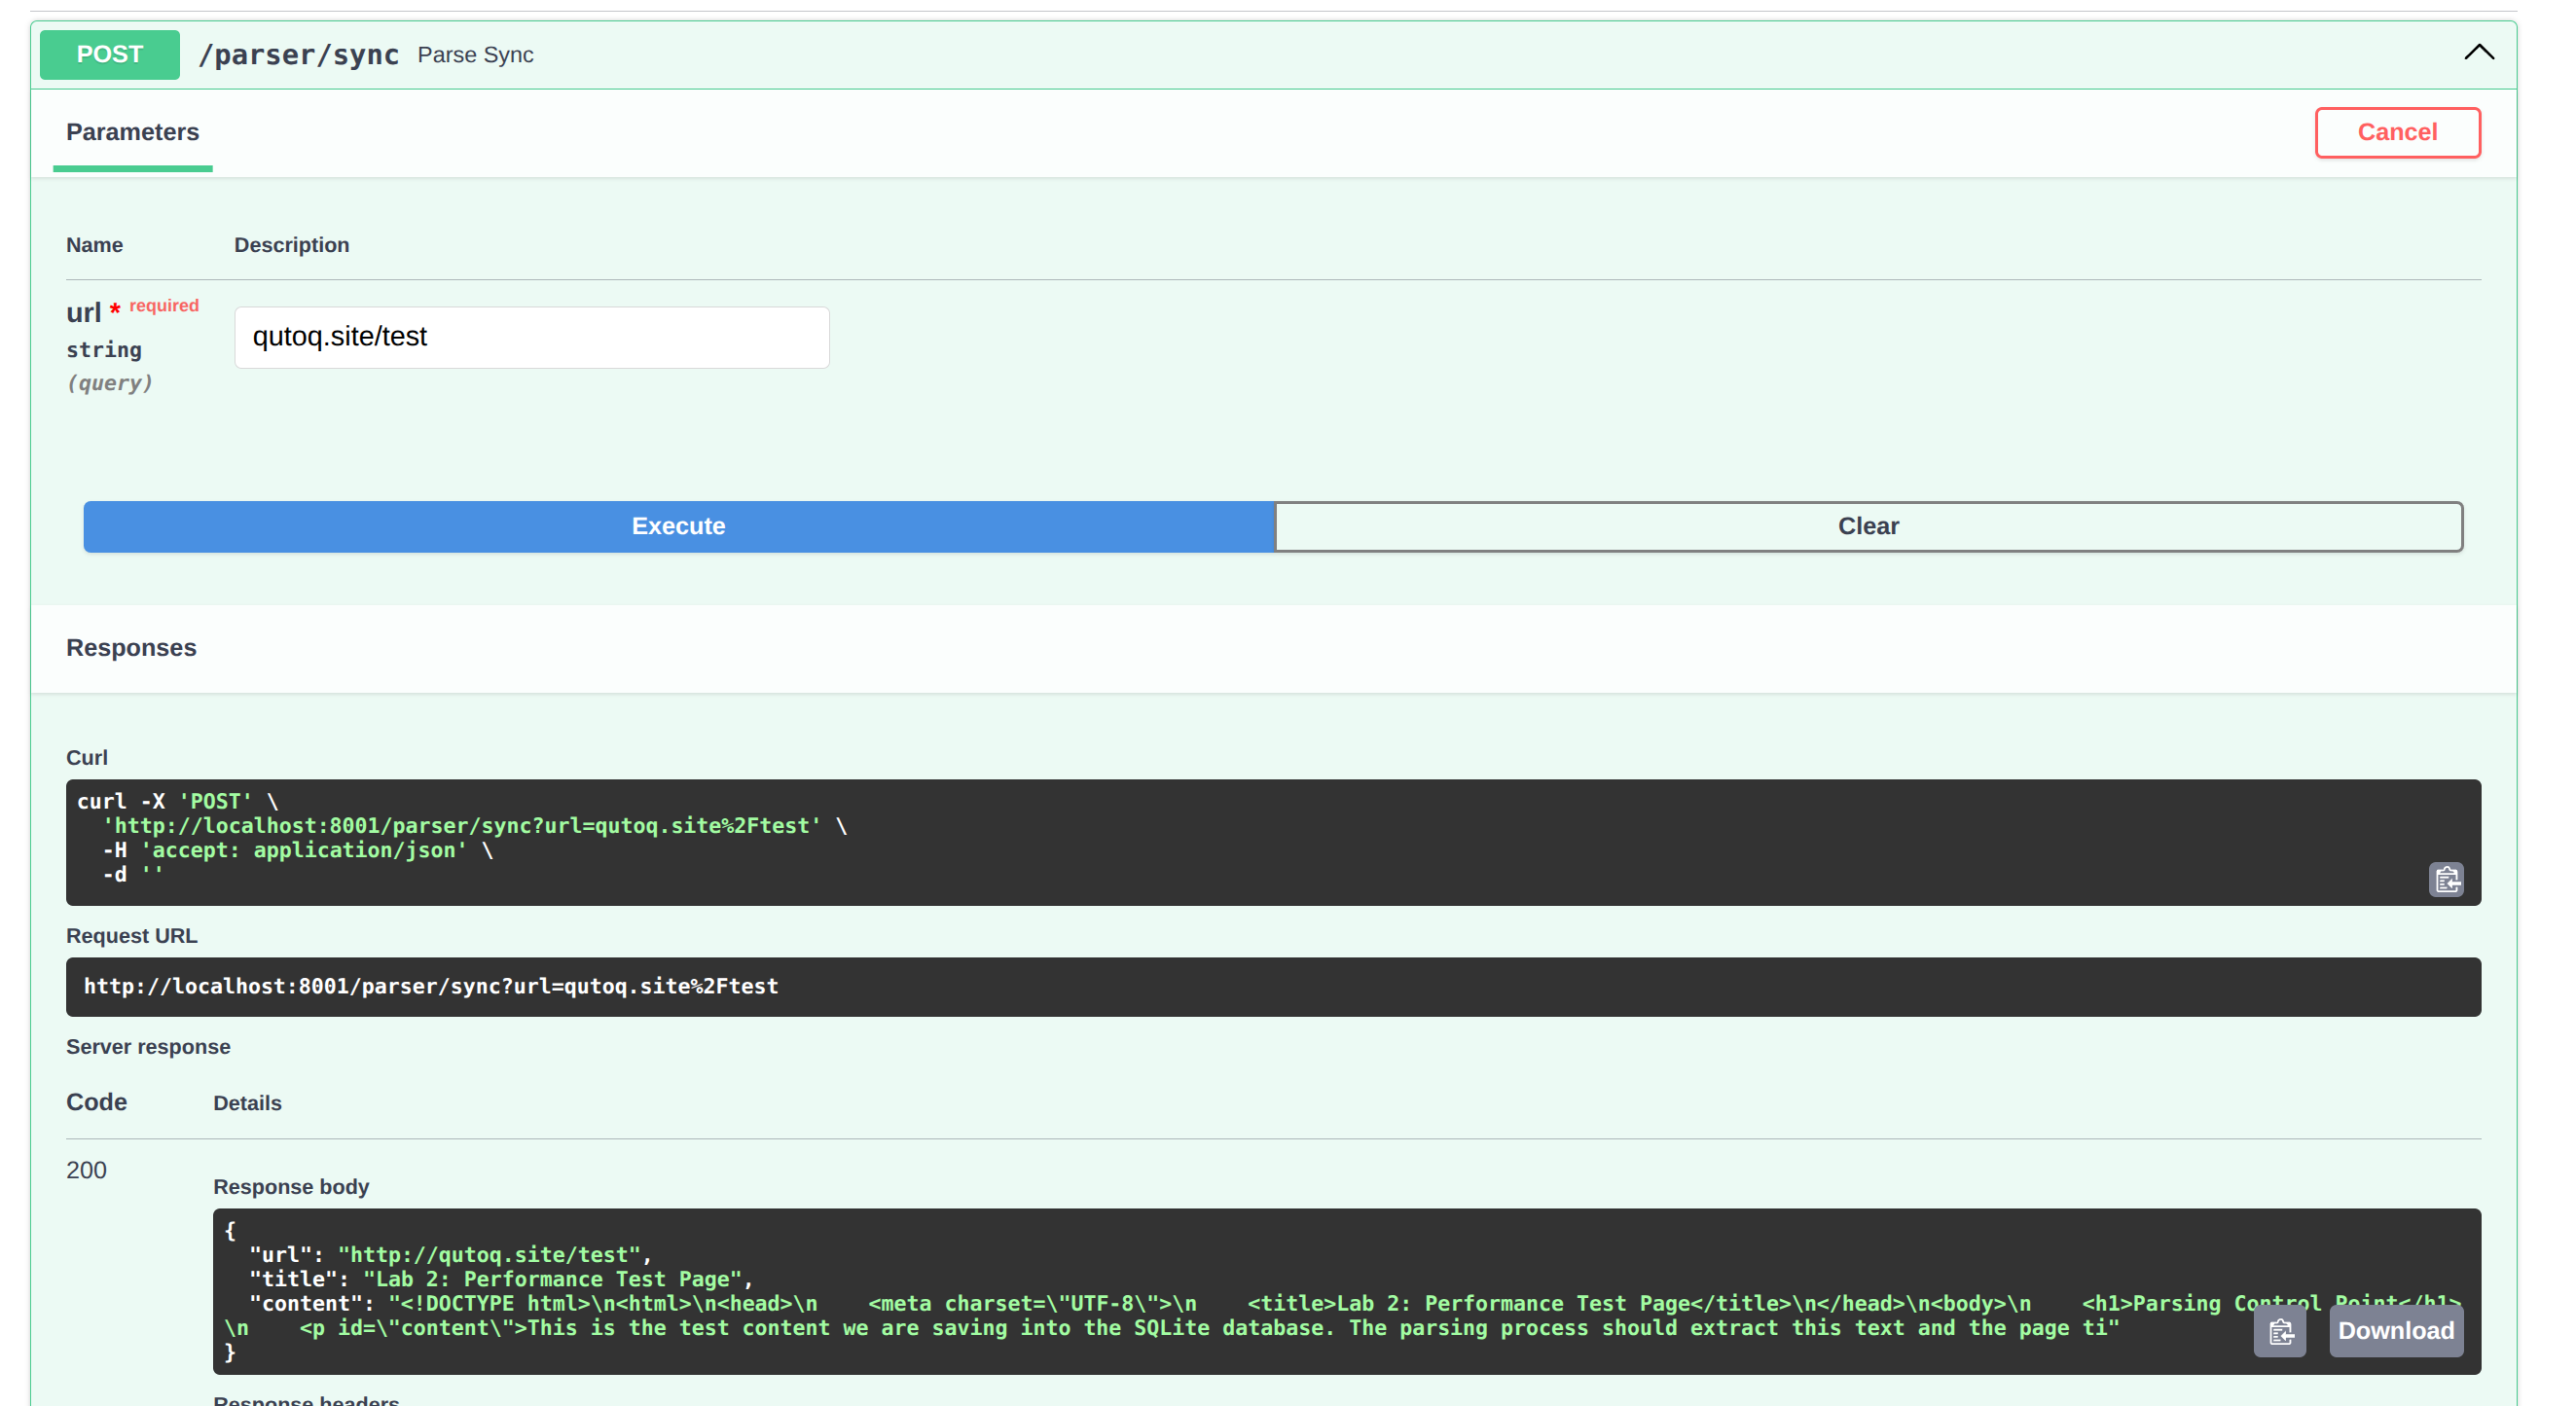Collapse the /parser/sync operation with the chevron
This screenshot has height=1406, width=2576.
tap(2479, 53)
